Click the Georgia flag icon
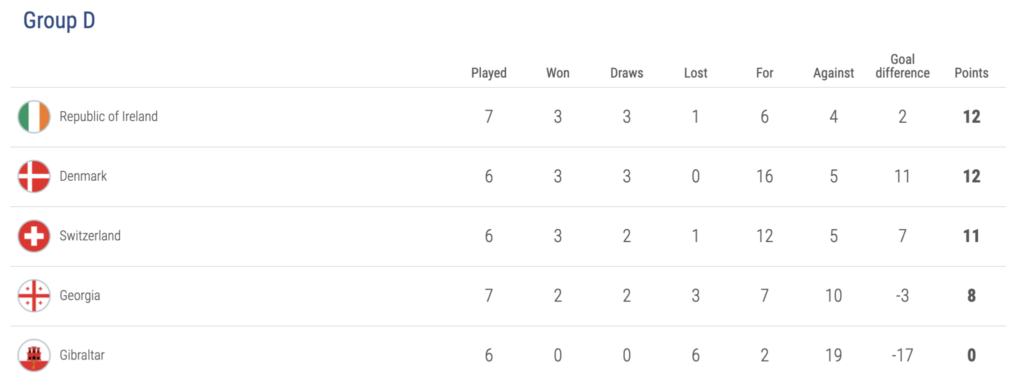This screenshot has width=1024, height=381. coord(34,295)
